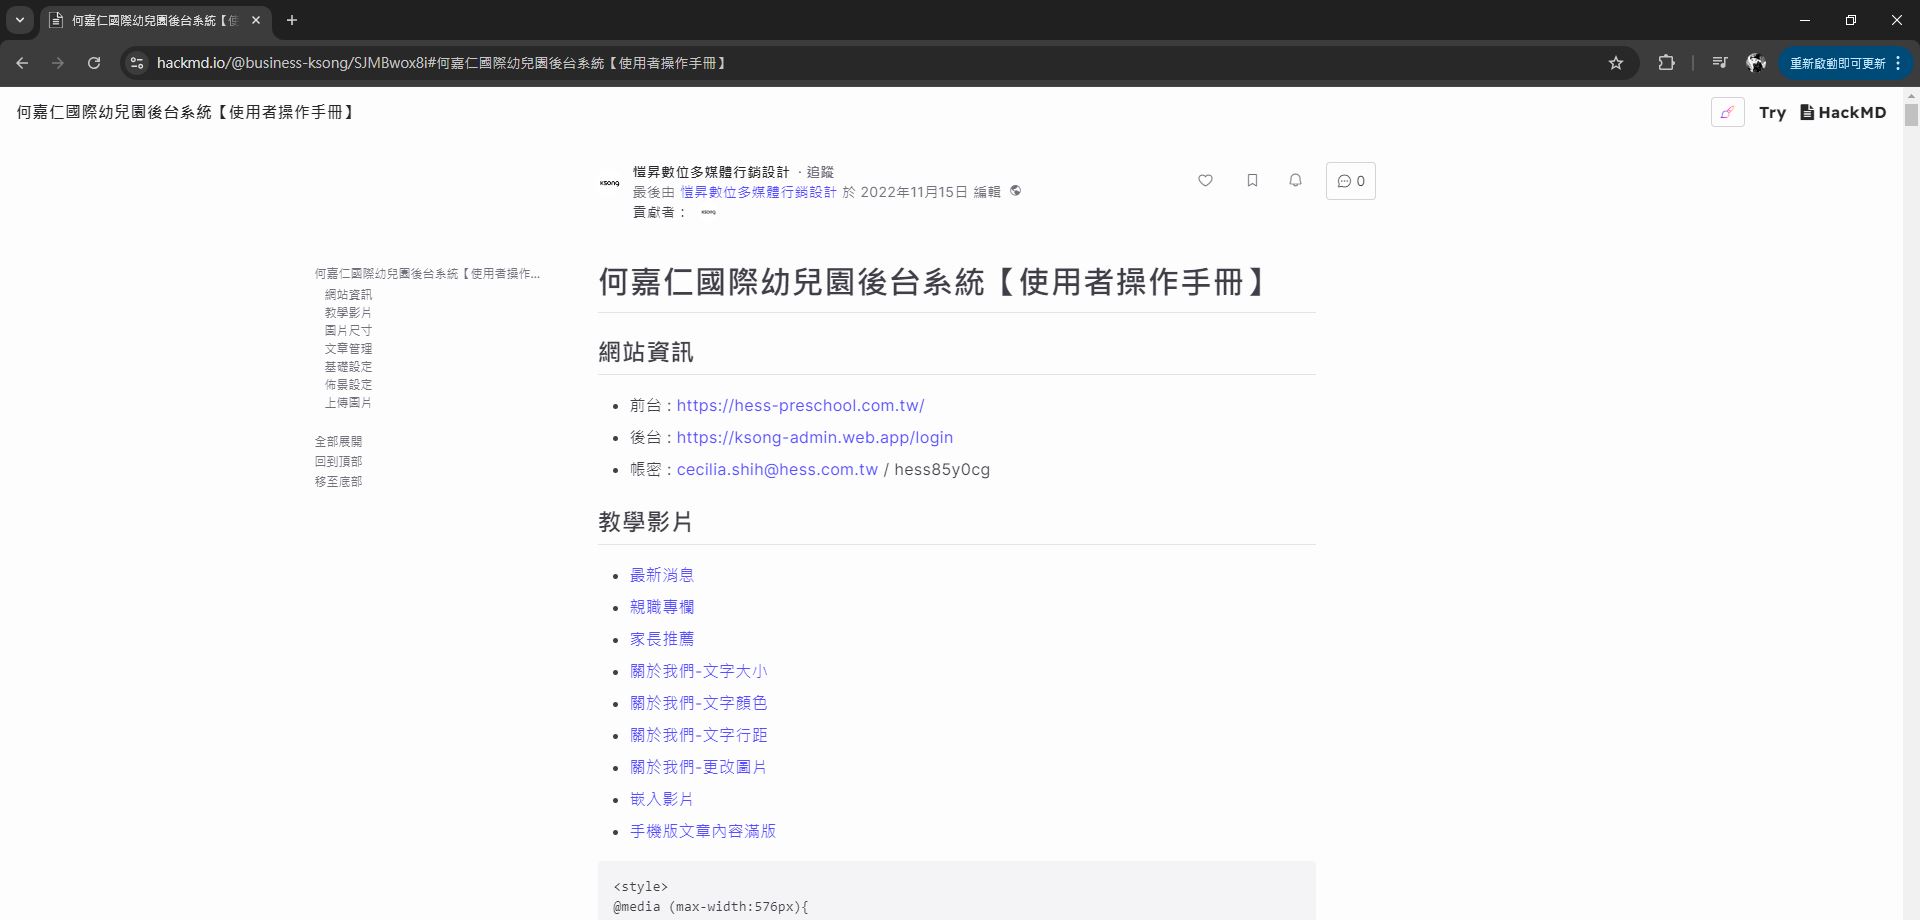
Task: Open author name 愷昇數位多媒體行銷設計 at top
Action: [x=711, y=172]
